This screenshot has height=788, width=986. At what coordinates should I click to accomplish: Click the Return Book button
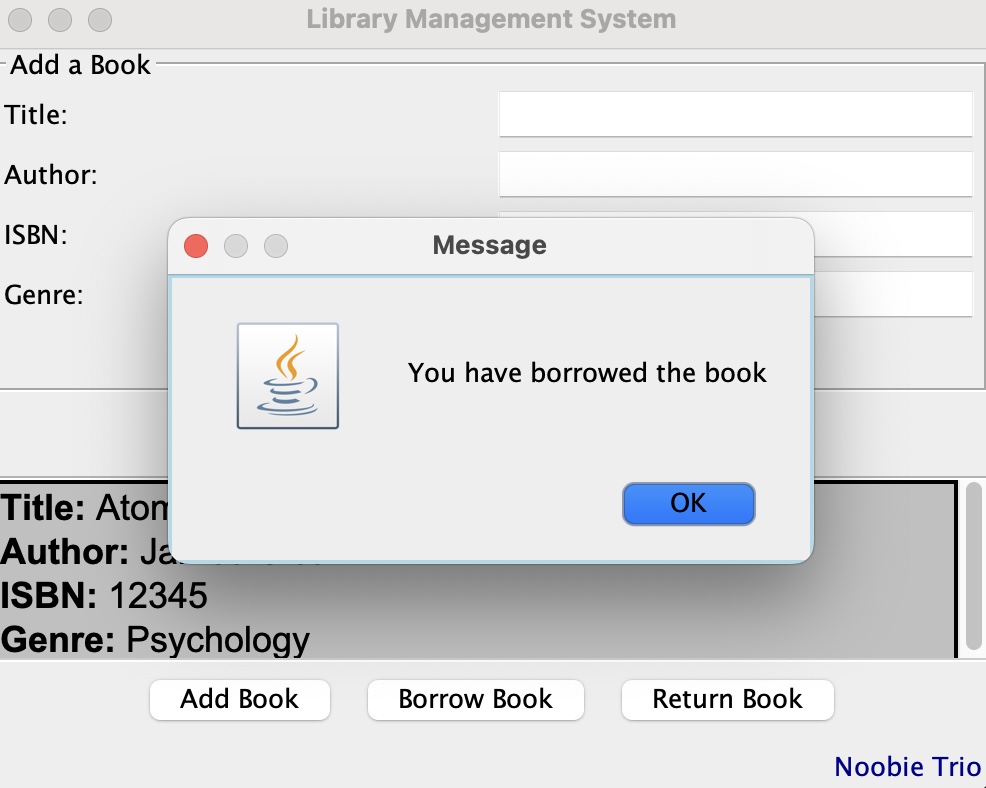(728, 699)
